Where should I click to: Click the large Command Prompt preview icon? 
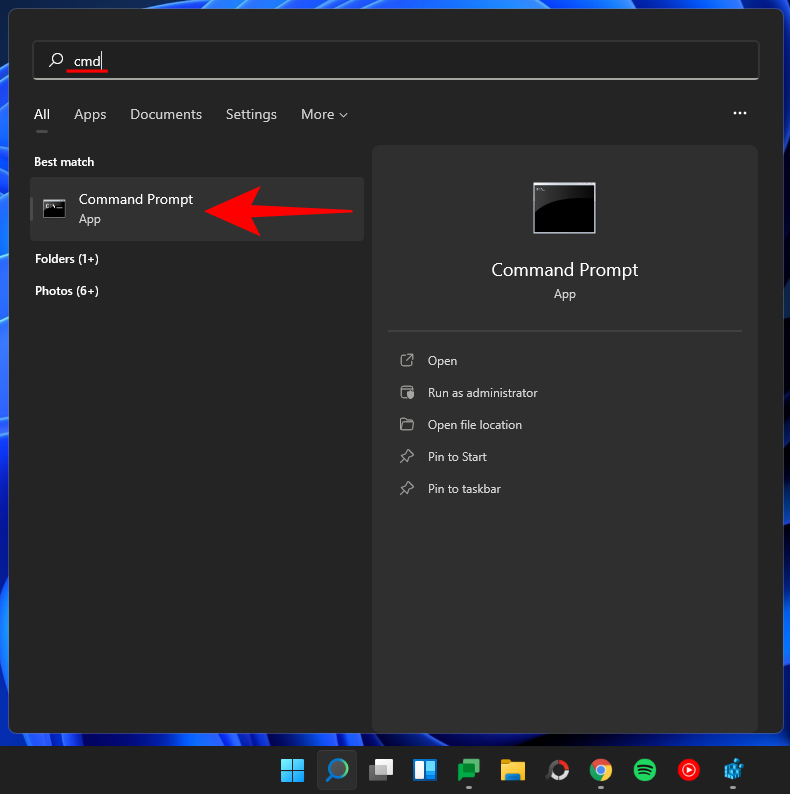[564, 208]
